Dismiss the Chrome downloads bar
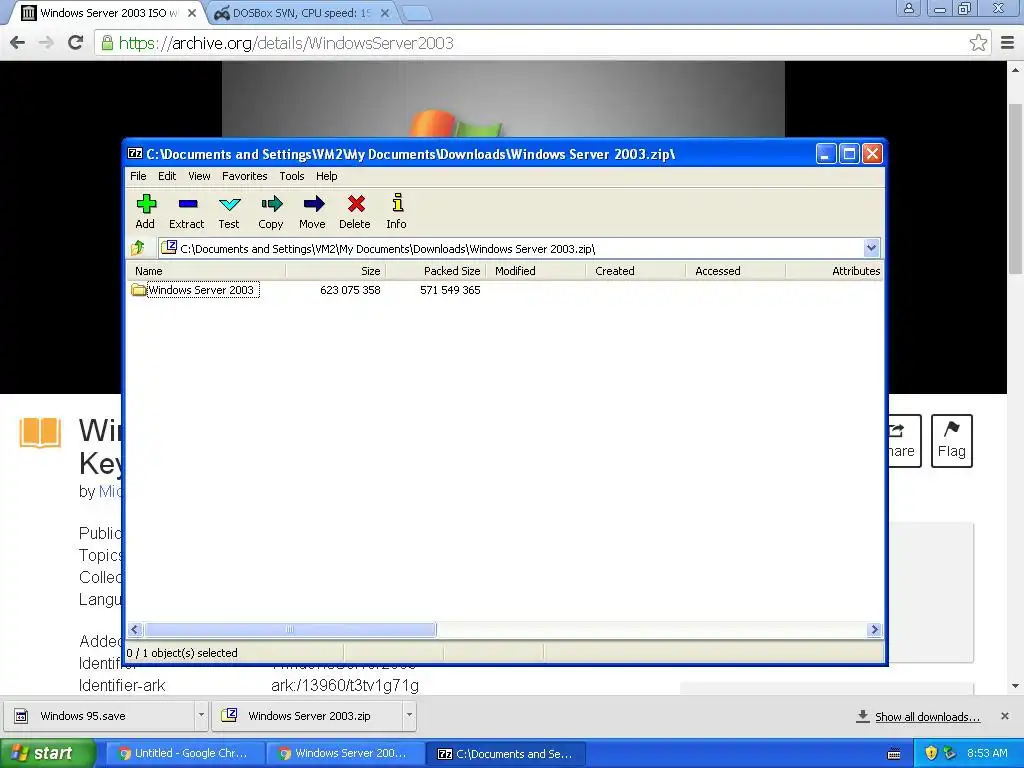The width and height of the screenshot is (1024, 768). pos(1004,716)
